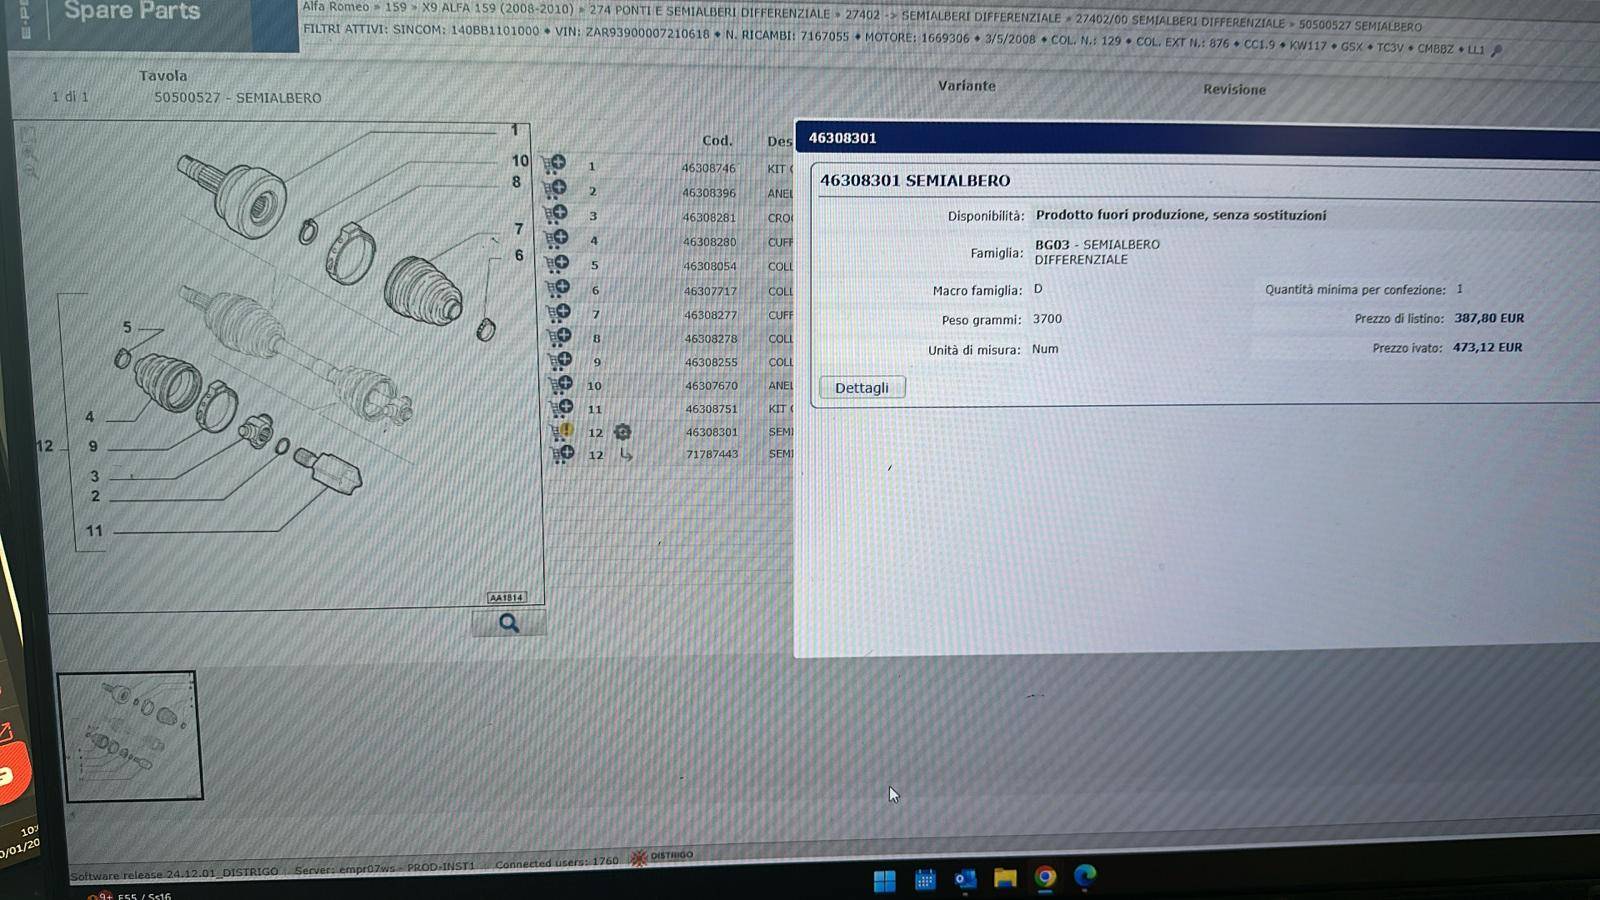Open breadcrumb 27402/00 SEMIALBERI DIFFERENZIALE

click(x=1180, y=21)
